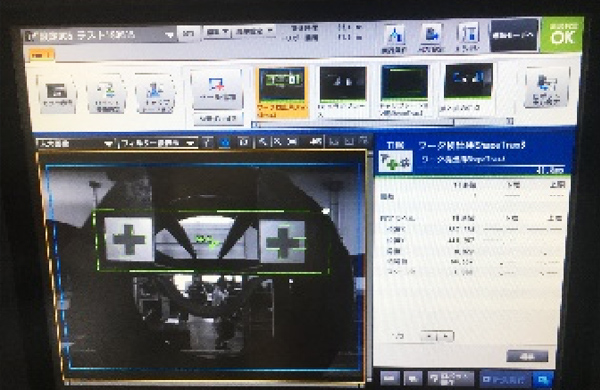Click the bright blue icon at bottom right
Viewport: 600px width, 390px height.
pos(543,379)
